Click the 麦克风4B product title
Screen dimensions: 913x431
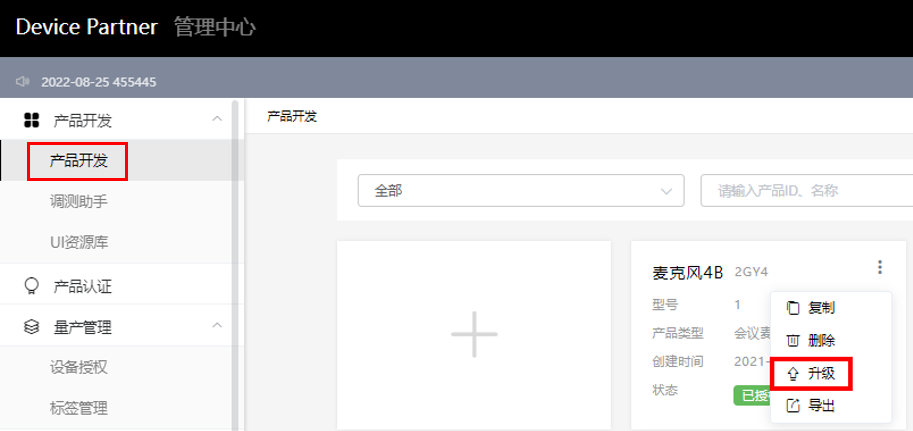click(x=687, y=272)
